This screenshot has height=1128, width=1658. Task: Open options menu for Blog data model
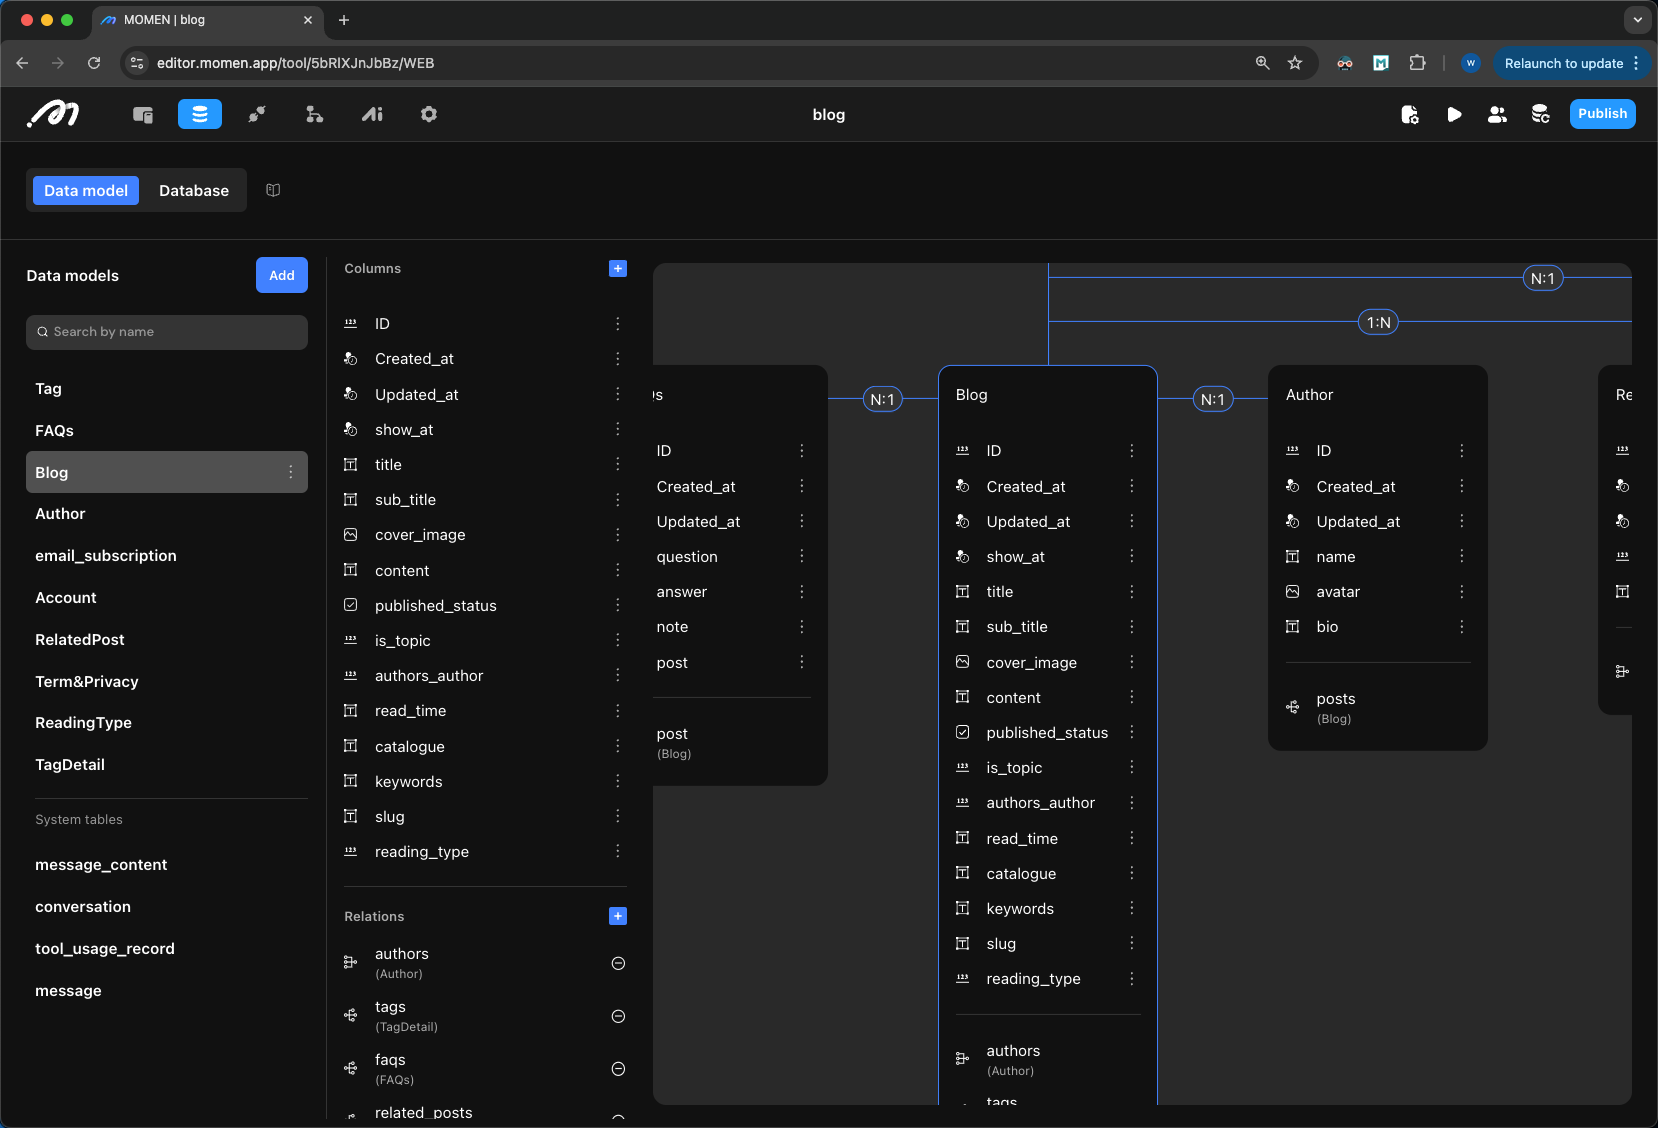coord(291,472)
